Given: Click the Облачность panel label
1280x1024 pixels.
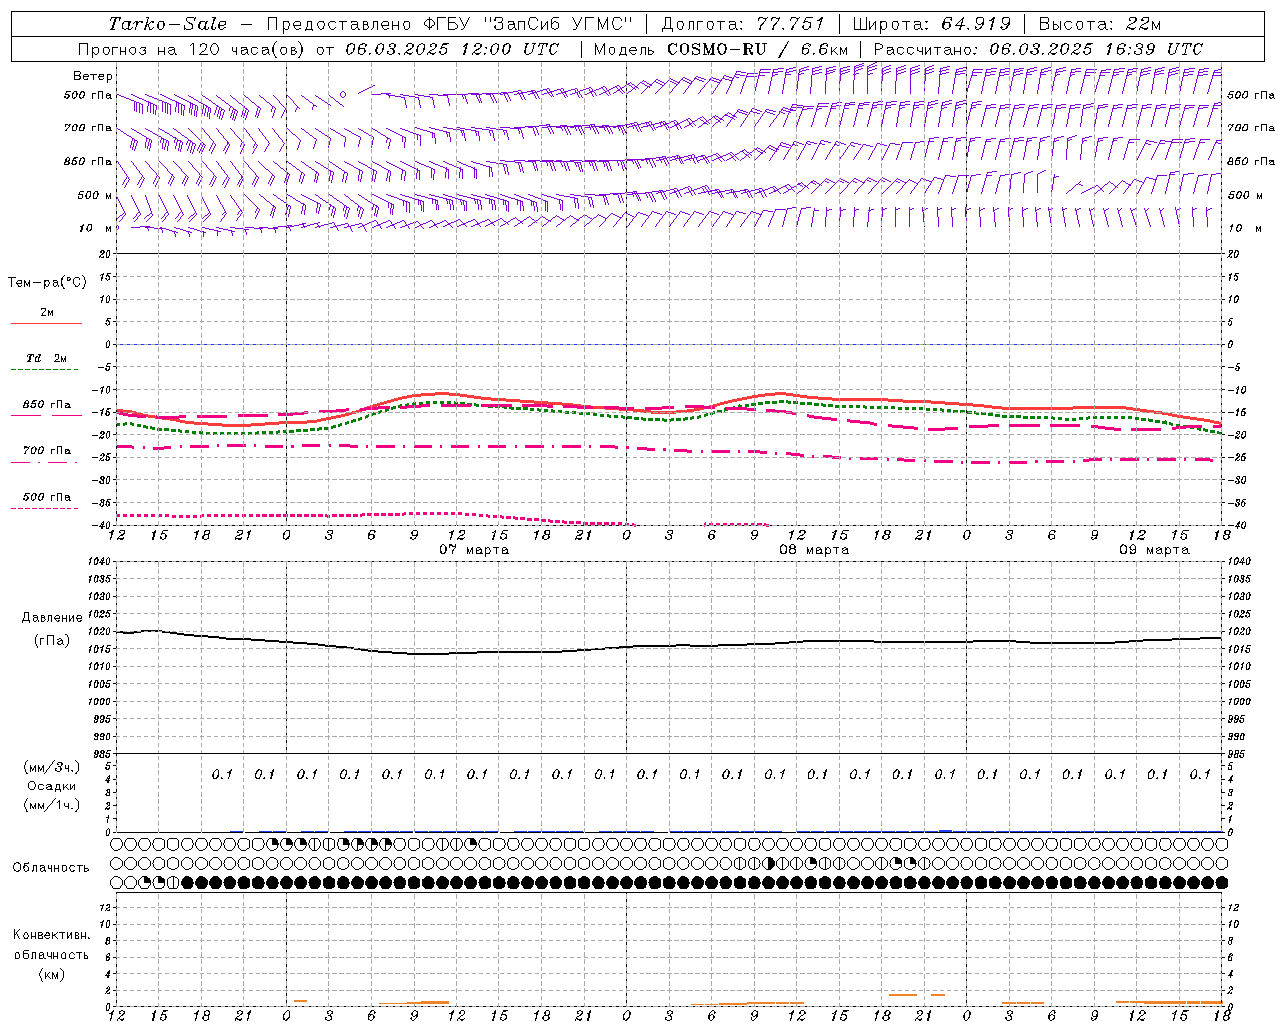Looking at the screenshot, I should (51, 868).
